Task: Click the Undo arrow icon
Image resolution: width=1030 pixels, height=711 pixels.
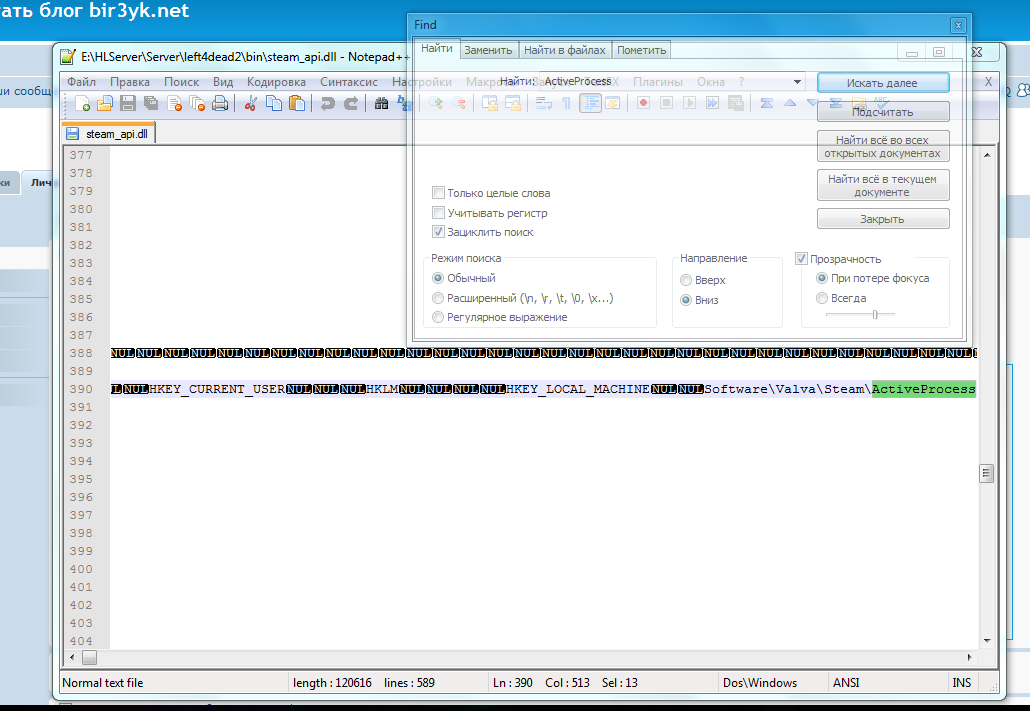Action: 327,103
